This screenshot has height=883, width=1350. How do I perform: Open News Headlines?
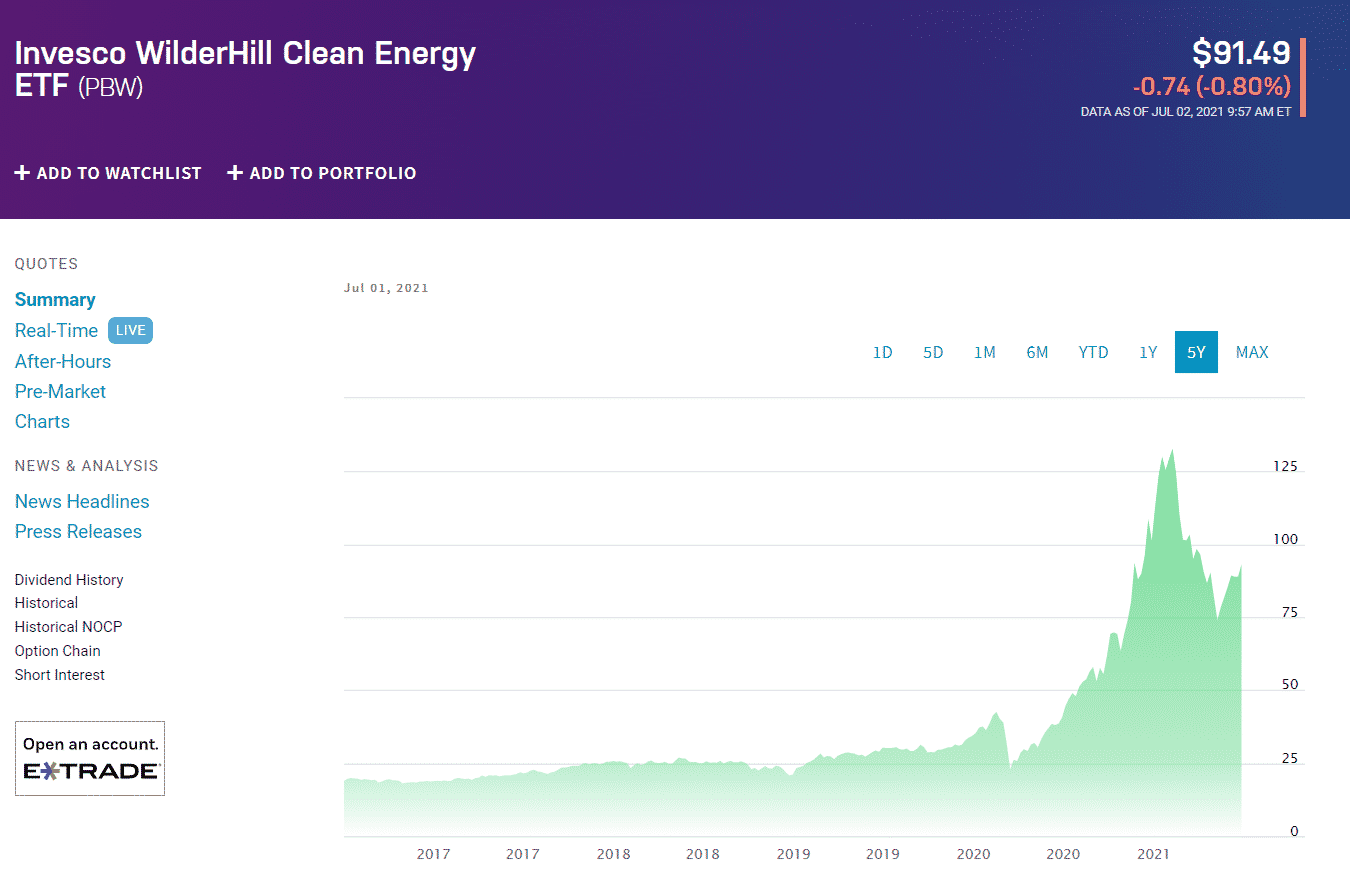pyautogui.click(x=82, y=501)
